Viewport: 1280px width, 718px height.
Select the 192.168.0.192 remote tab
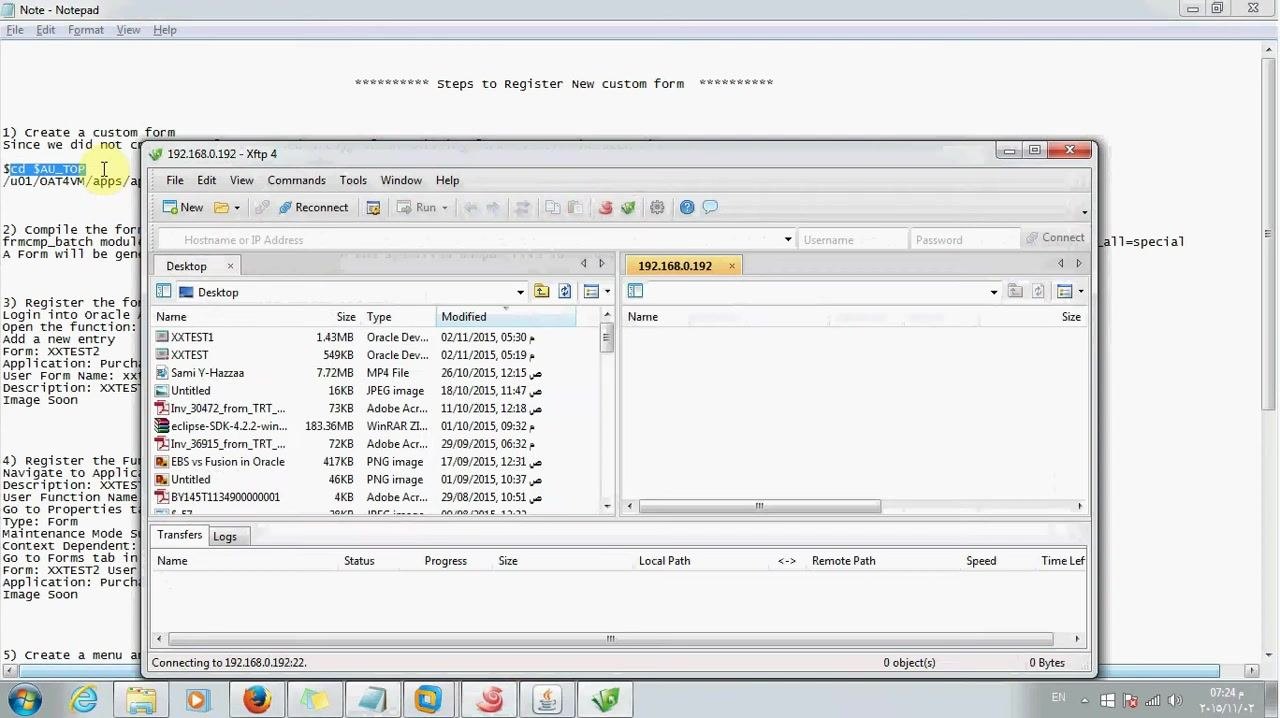675,266
